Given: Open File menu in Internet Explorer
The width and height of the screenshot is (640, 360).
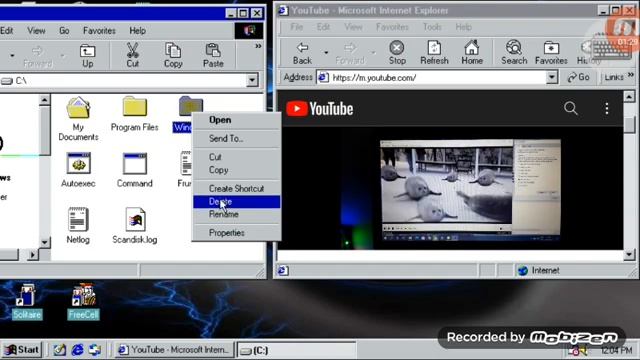Looking at the screenshot, I should tap(297, 27).
